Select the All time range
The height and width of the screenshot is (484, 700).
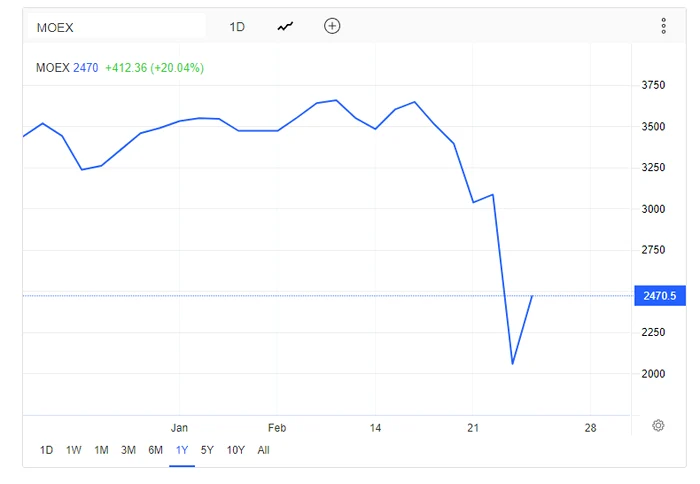[264, 450]
